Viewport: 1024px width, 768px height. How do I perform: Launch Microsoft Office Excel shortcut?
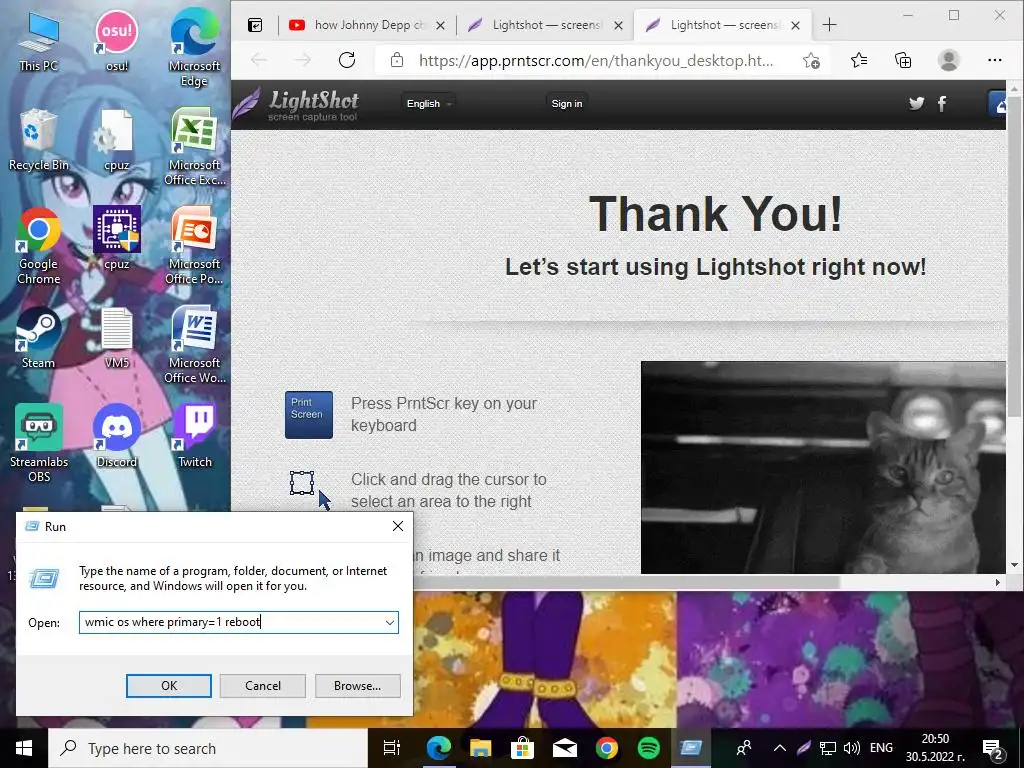click(x=194, y=147)
